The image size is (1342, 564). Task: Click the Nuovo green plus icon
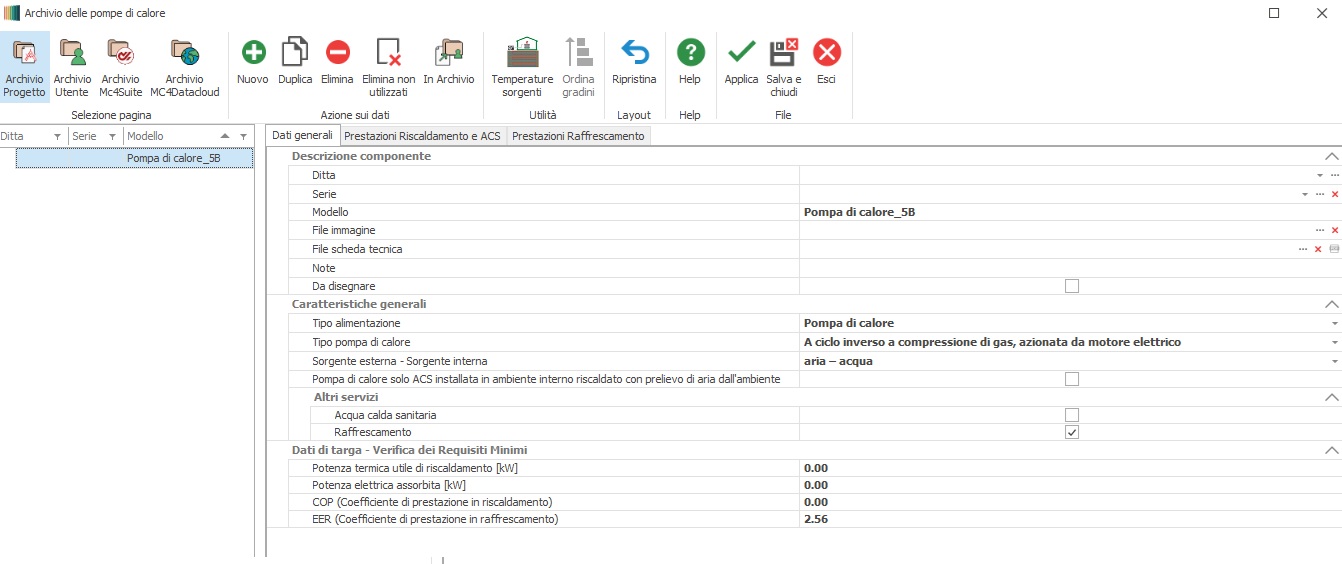pyautogui.click(x=253, y=53)
